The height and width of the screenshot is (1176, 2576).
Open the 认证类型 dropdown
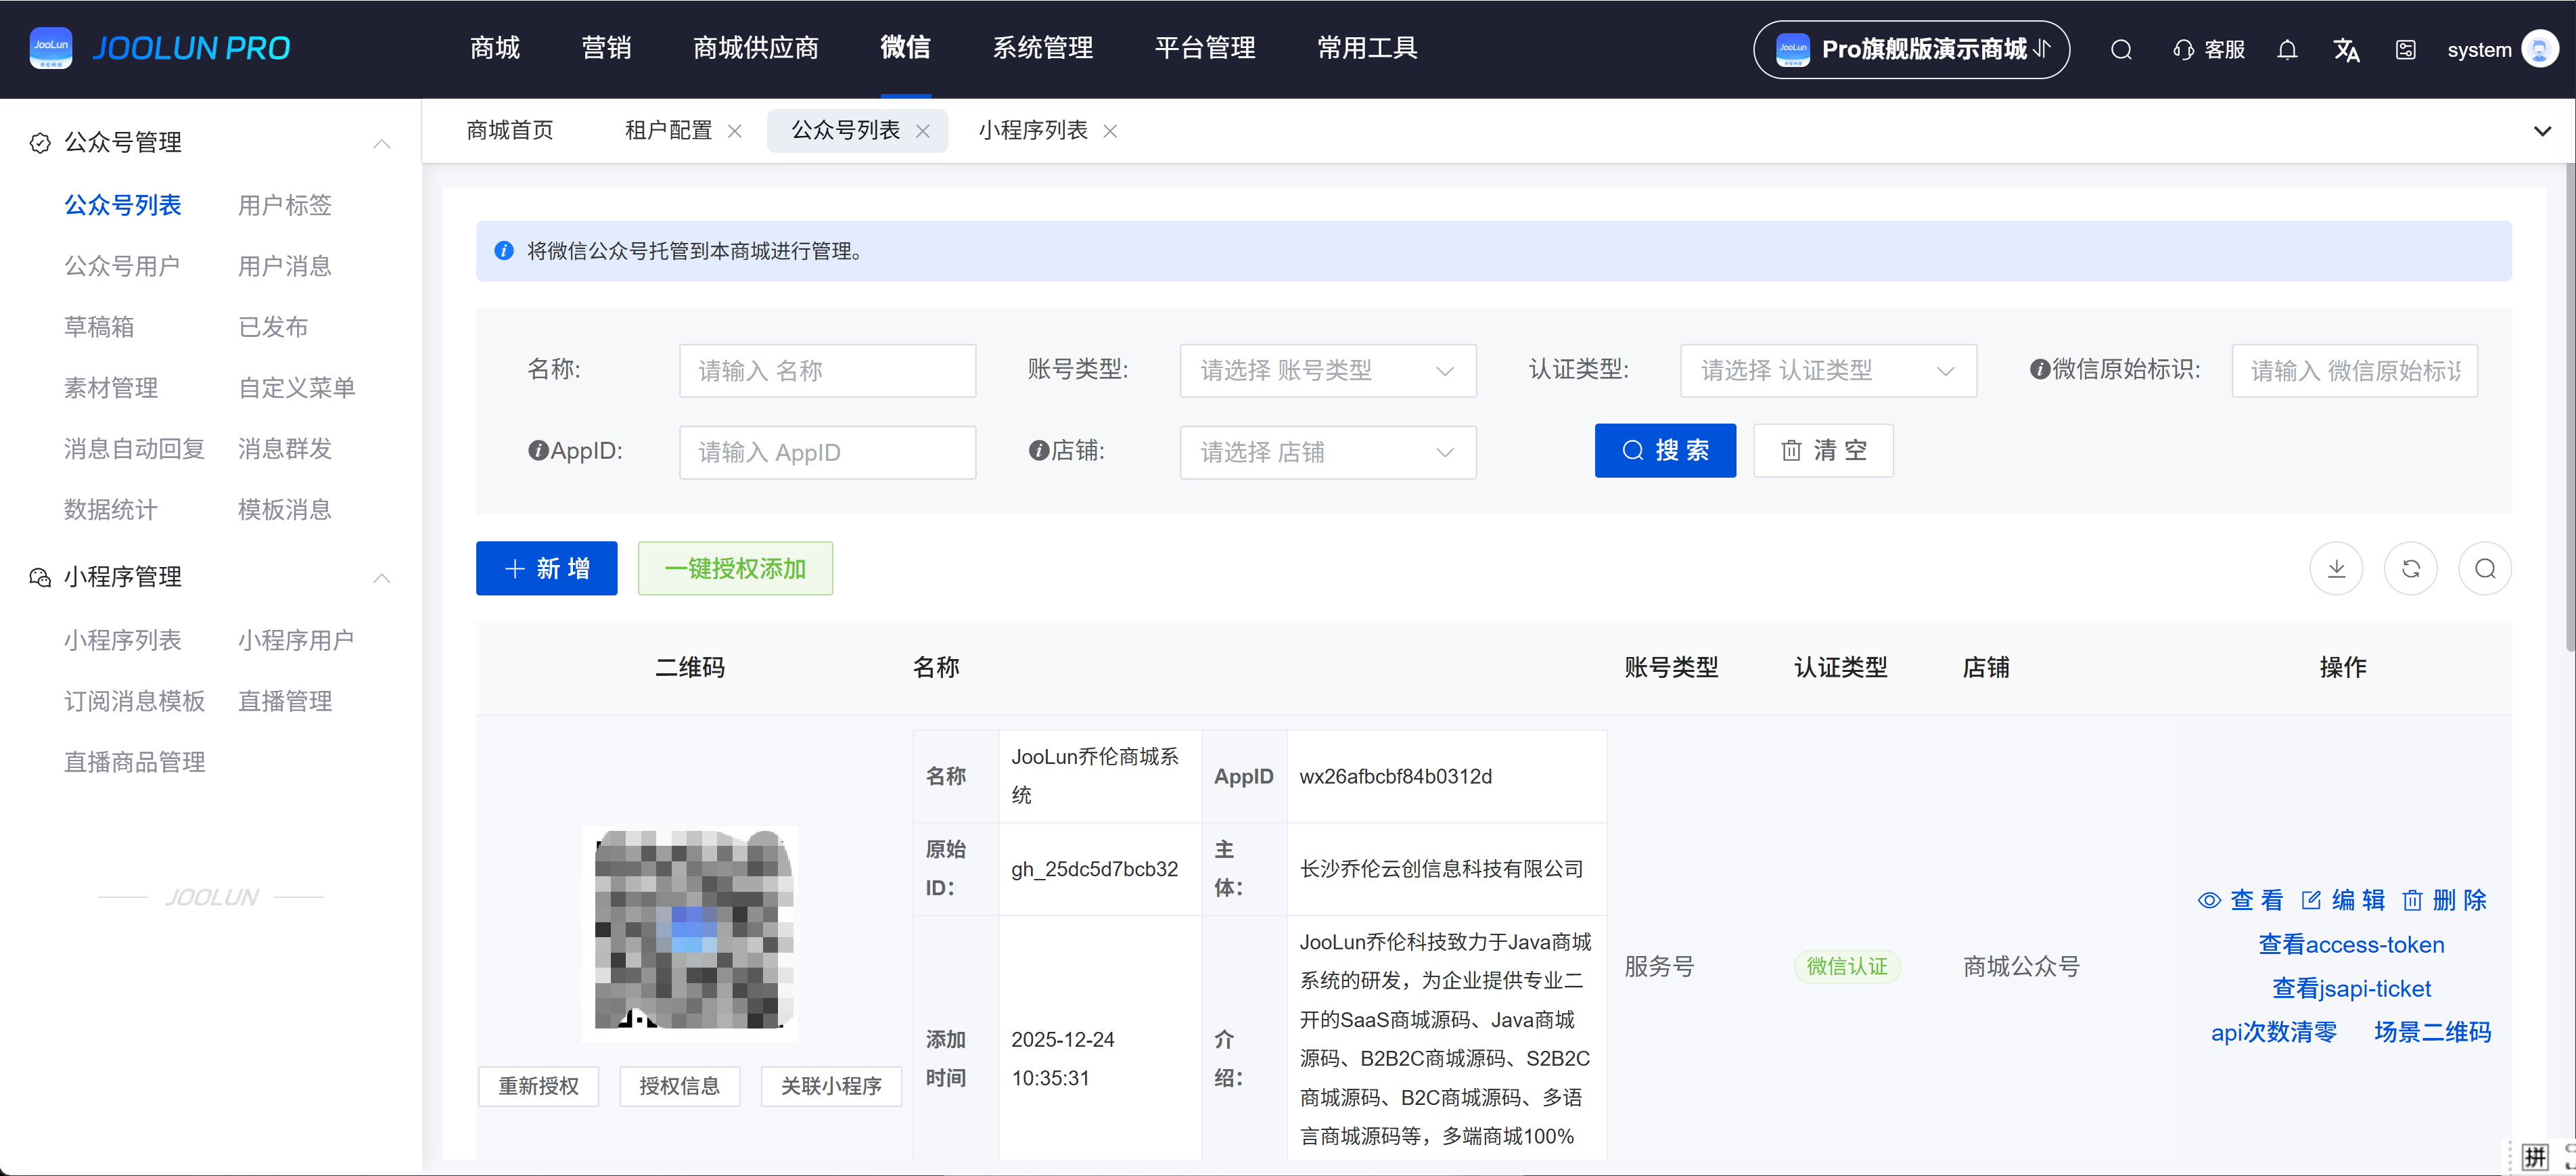point(1828,371)
